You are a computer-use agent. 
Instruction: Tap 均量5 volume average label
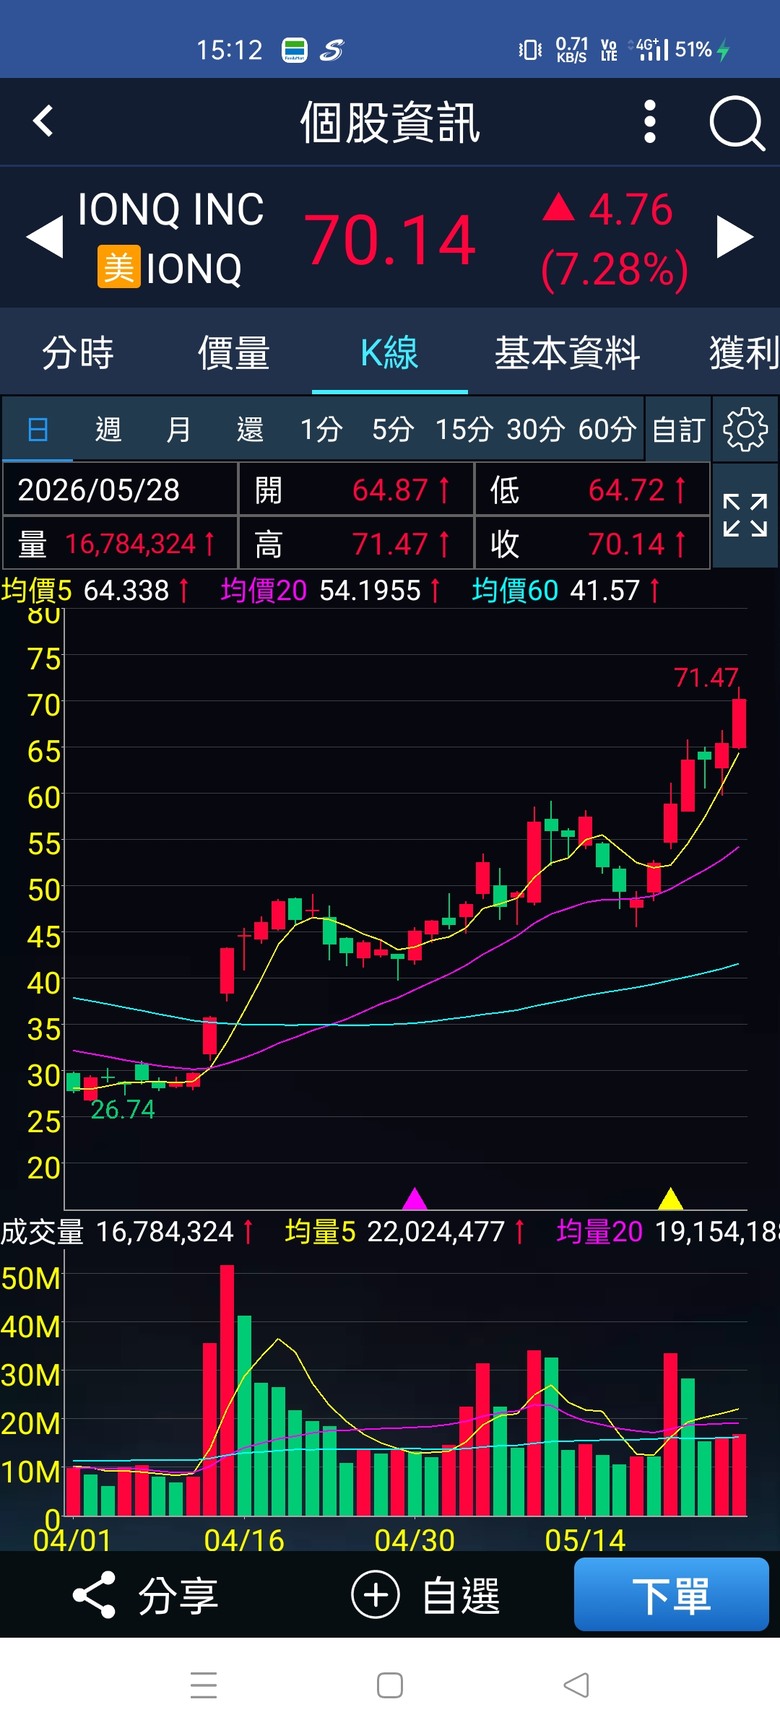pyautogui.click(x=320, y=1231)
